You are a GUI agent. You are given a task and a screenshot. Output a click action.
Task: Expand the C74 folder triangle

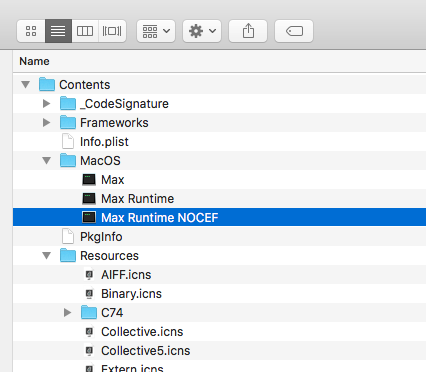coord(68,313)
